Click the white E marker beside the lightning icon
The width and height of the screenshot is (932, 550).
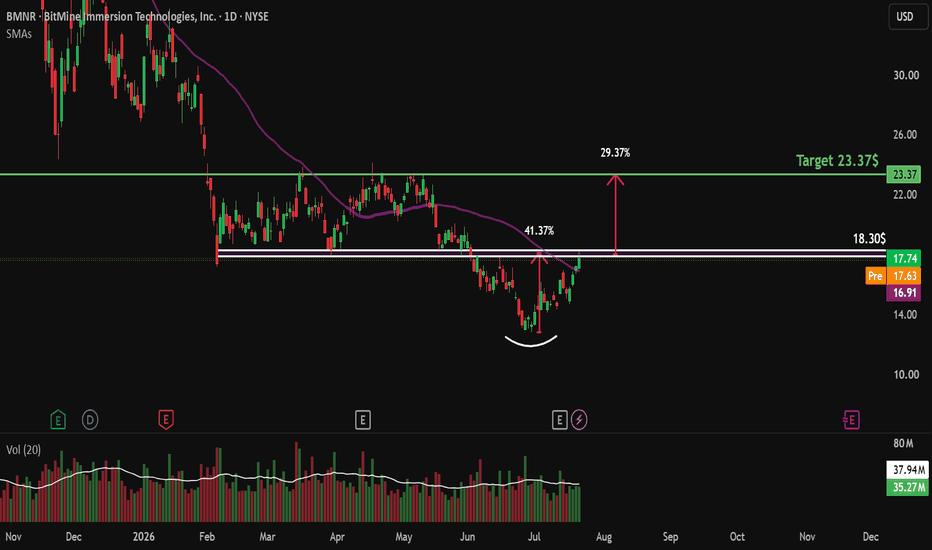tap(559, 420)
